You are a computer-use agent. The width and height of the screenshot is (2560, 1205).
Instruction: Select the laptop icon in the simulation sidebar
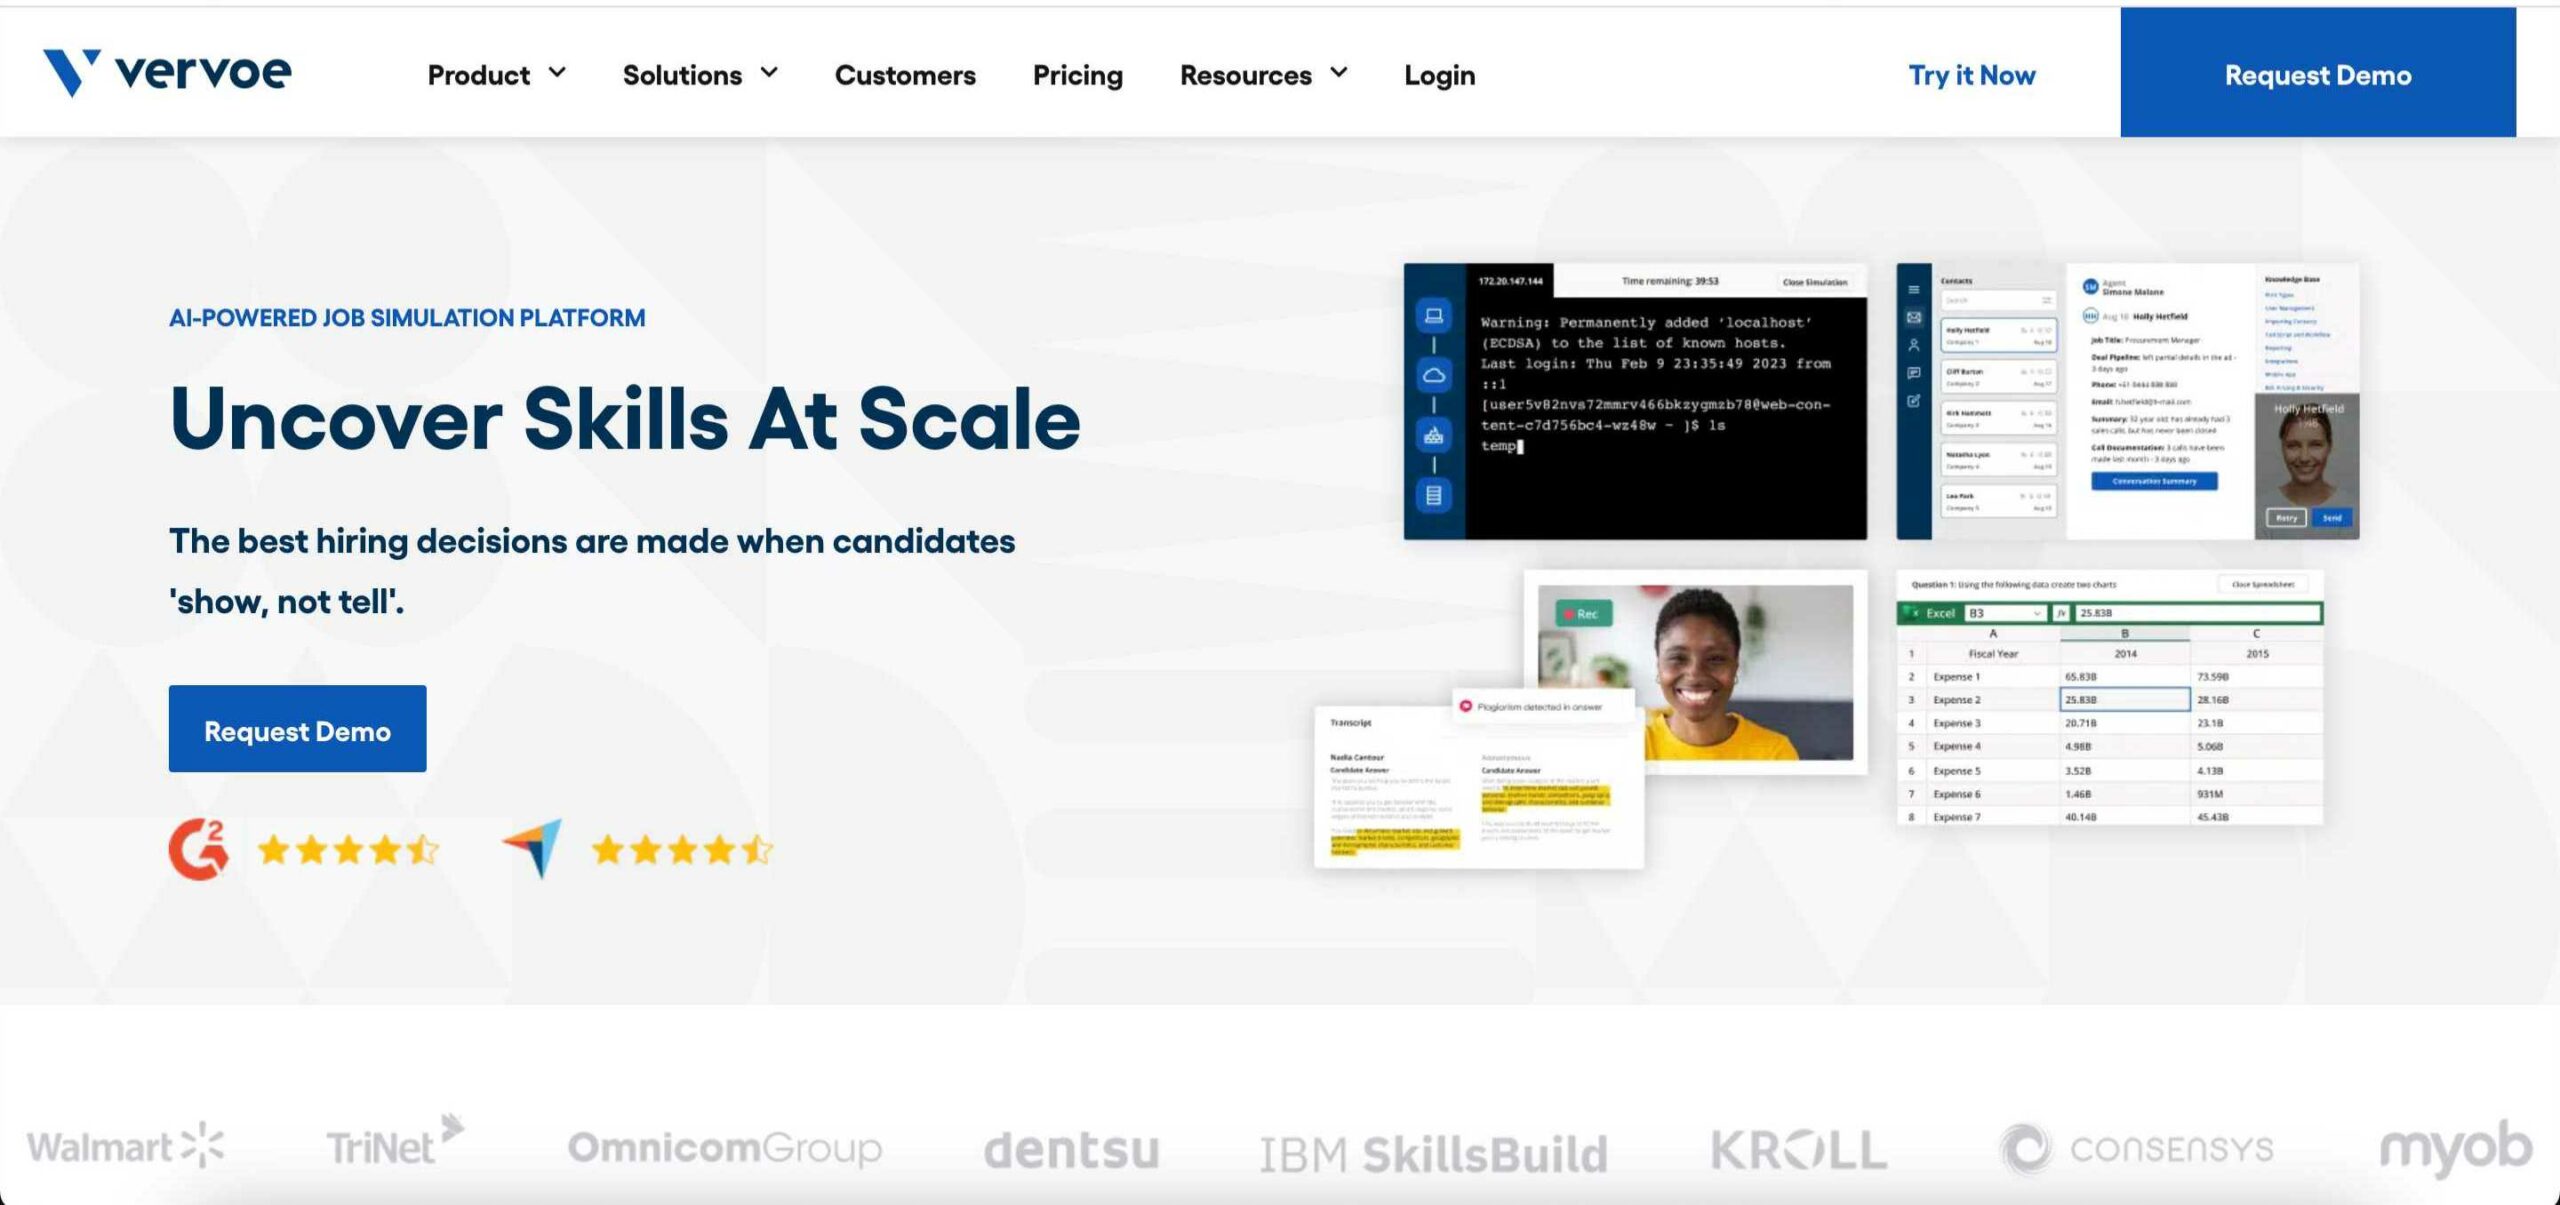(1434, 315)
